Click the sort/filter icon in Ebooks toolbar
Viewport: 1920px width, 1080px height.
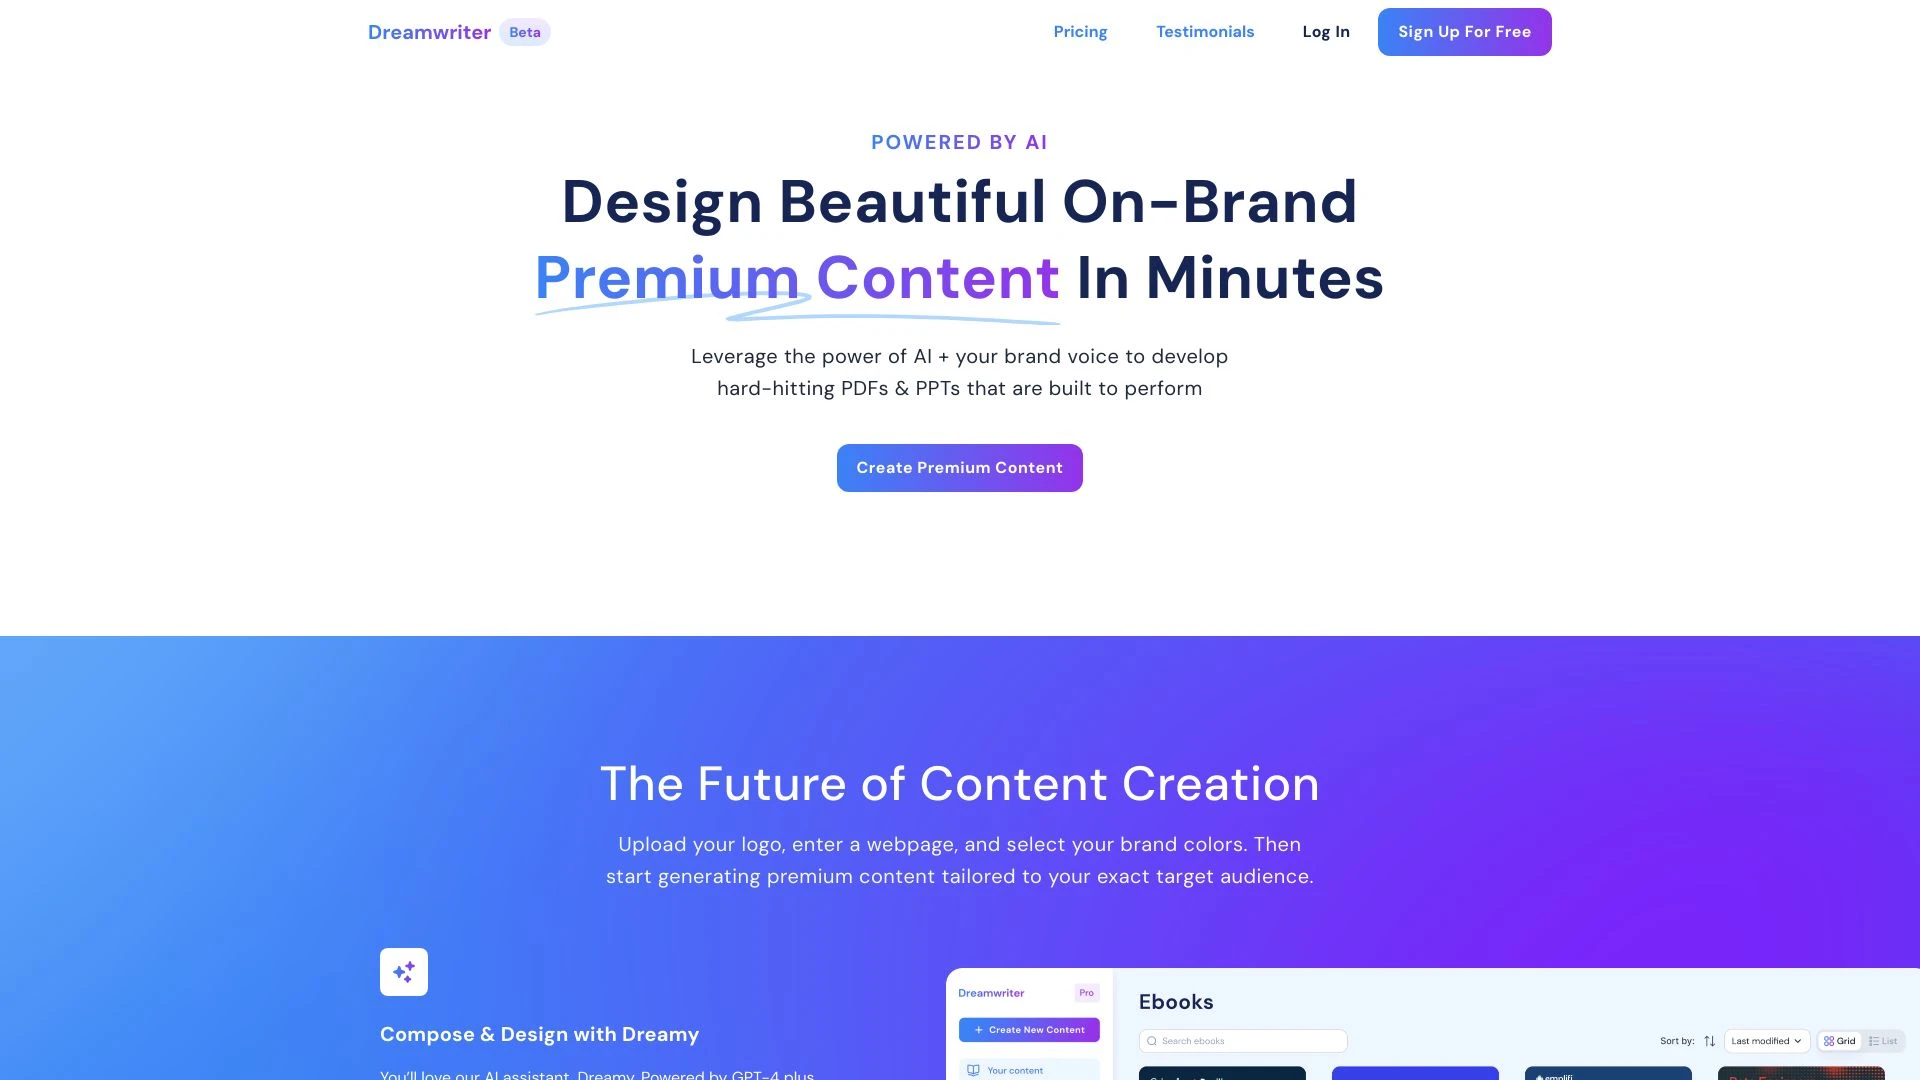tap(1710, 1042)
